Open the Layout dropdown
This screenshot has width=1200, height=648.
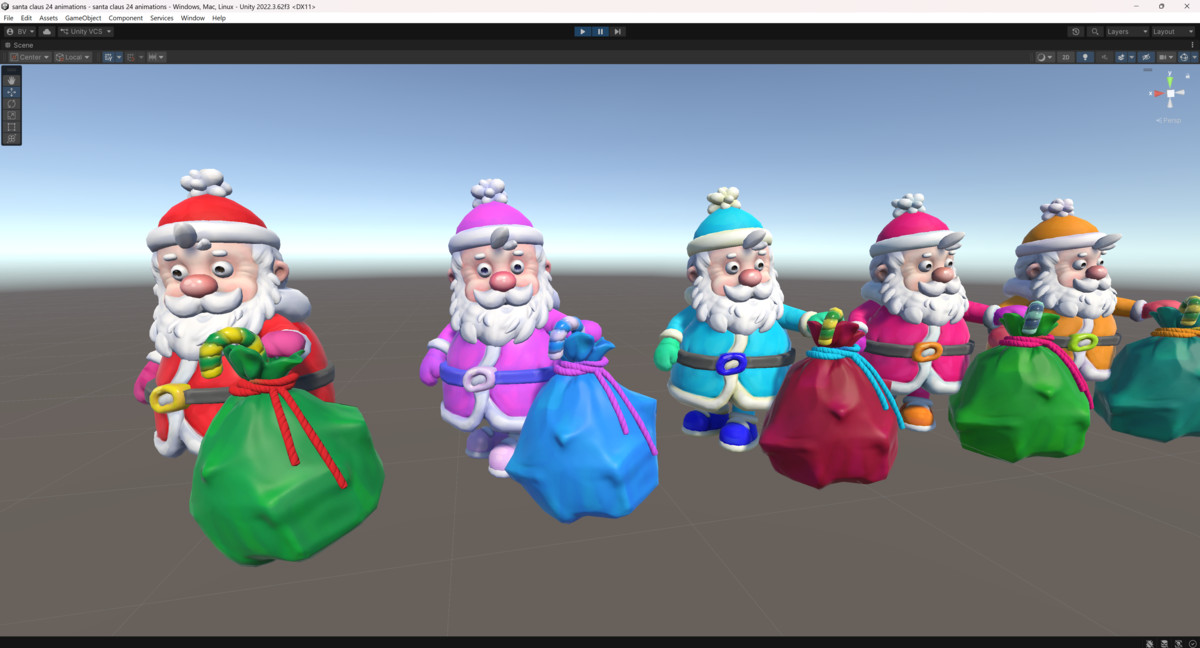point(1171,31)
